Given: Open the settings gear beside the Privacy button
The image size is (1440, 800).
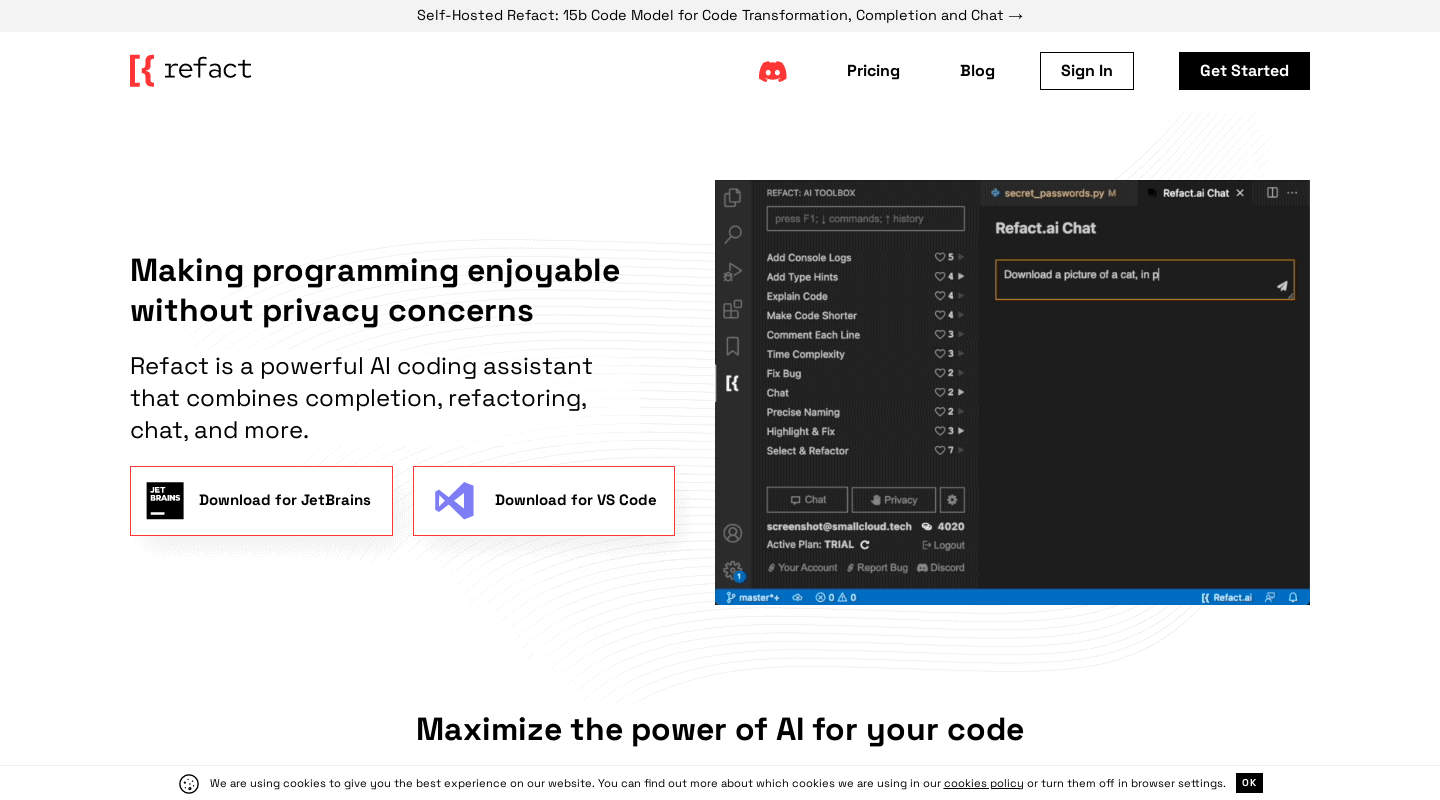Looking at the screenshot, I should pyautogui.click(x=952, y=500).
